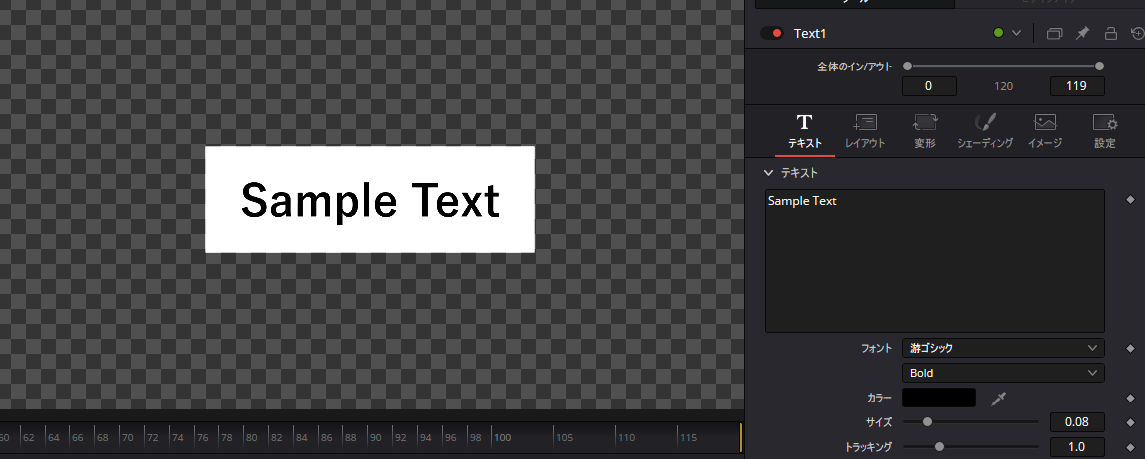Pin the Text1 inspector panel
Screen dimensions: 1145x459
pos(1083,34)
